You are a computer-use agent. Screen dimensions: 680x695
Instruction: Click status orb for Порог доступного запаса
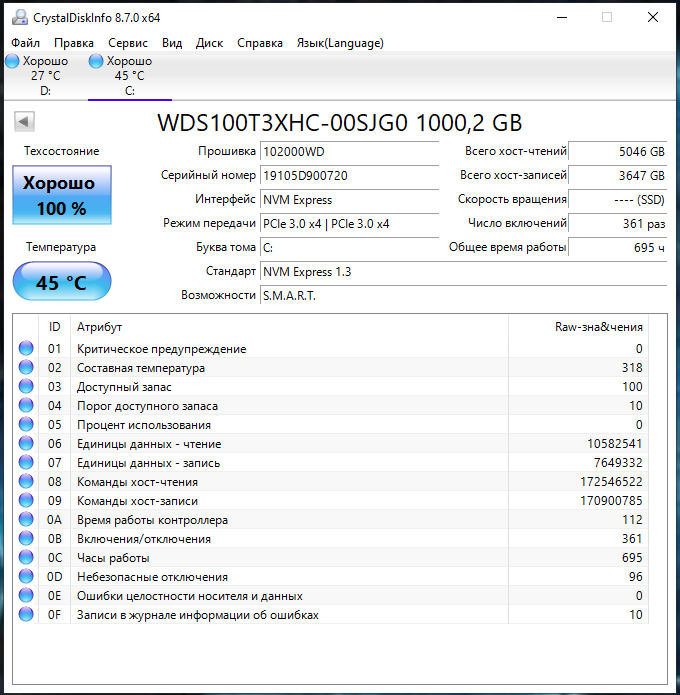click(26, 406)
